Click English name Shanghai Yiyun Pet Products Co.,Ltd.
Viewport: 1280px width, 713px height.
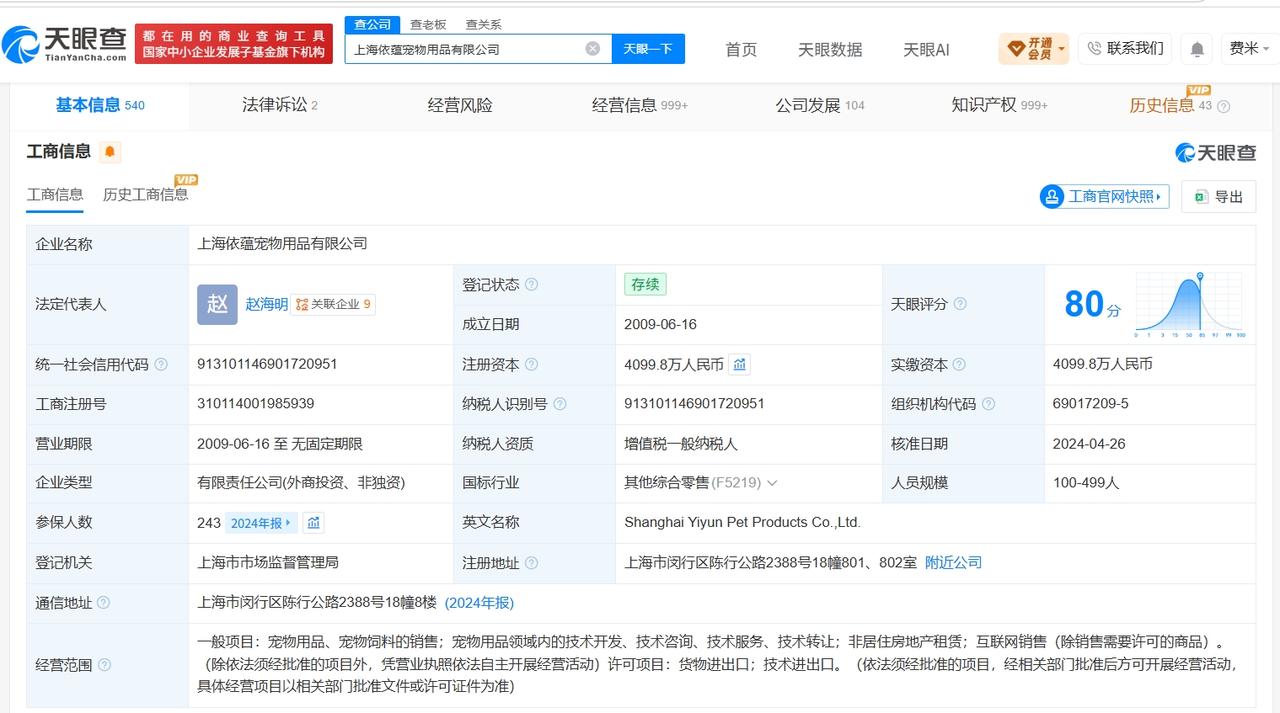pos(742,522)
